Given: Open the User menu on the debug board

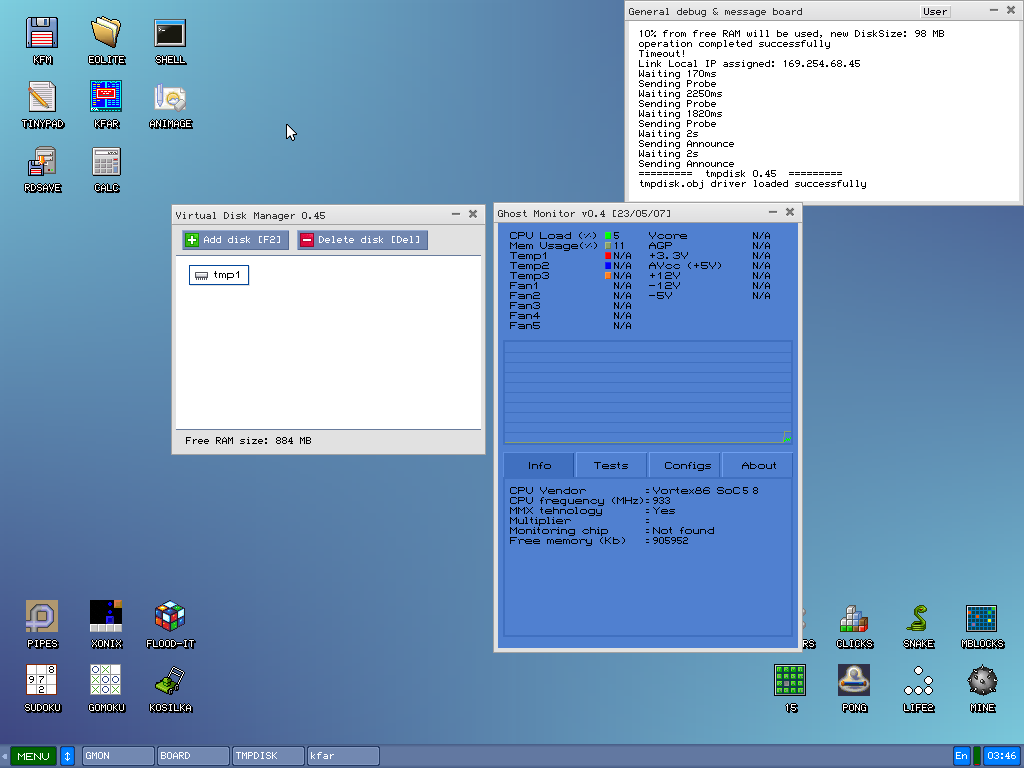Looking at the screenshot, I should (x=934, y=11).
